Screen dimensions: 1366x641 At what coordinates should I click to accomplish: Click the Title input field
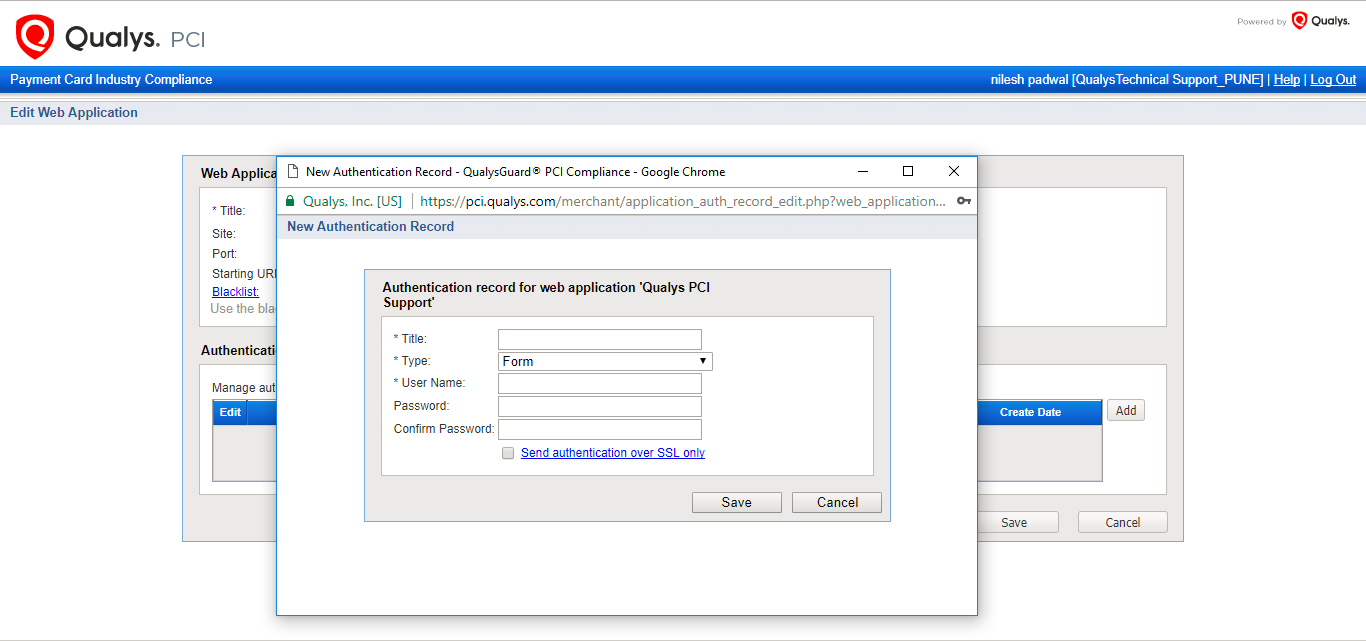tap(599, 338)
